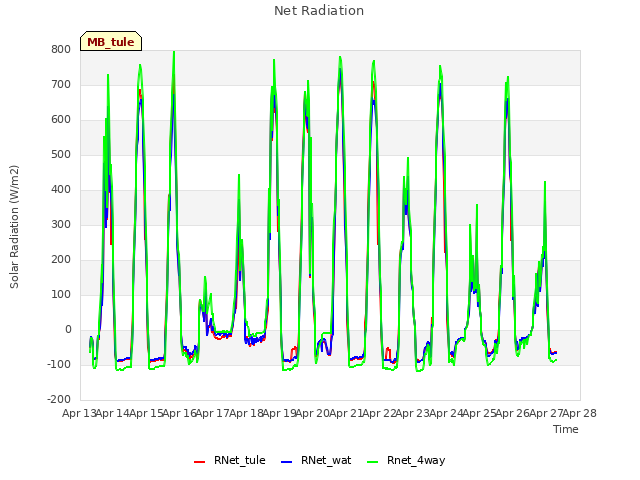Image resolution: width=640 pixels, height=480 pixels.
Task: Click the Apr 25 x-axis date label
Action: (480, 413)
